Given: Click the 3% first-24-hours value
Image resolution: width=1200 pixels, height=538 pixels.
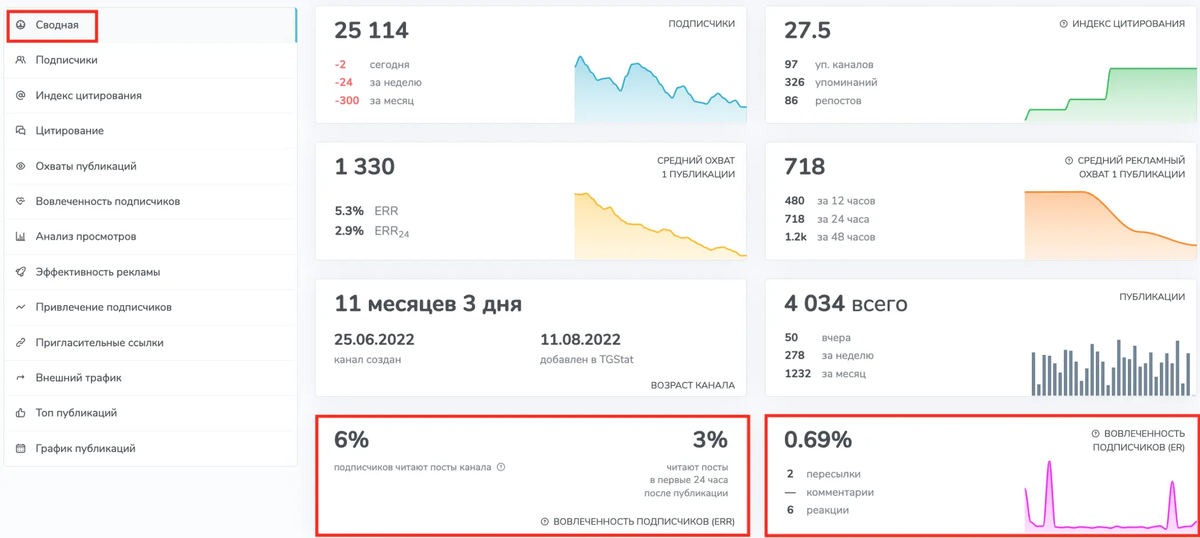Looking at the screenshot, I should 710,440.
